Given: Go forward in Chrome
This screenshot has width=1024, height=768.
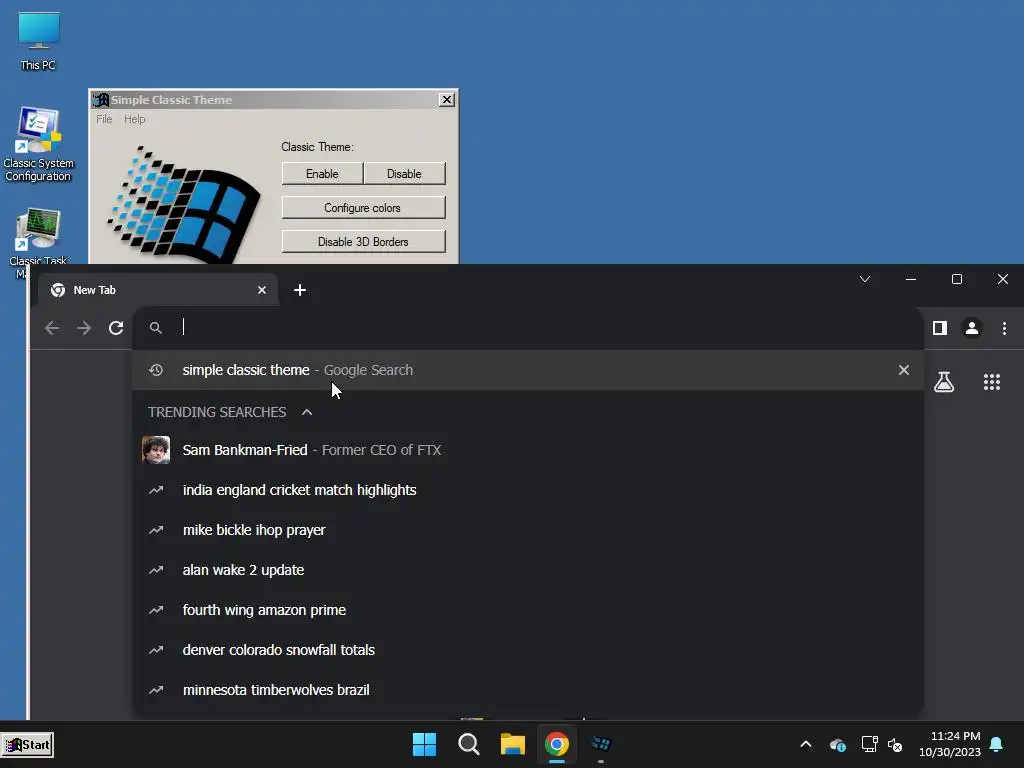Looking at the screenshot, I should click(84, 328).
